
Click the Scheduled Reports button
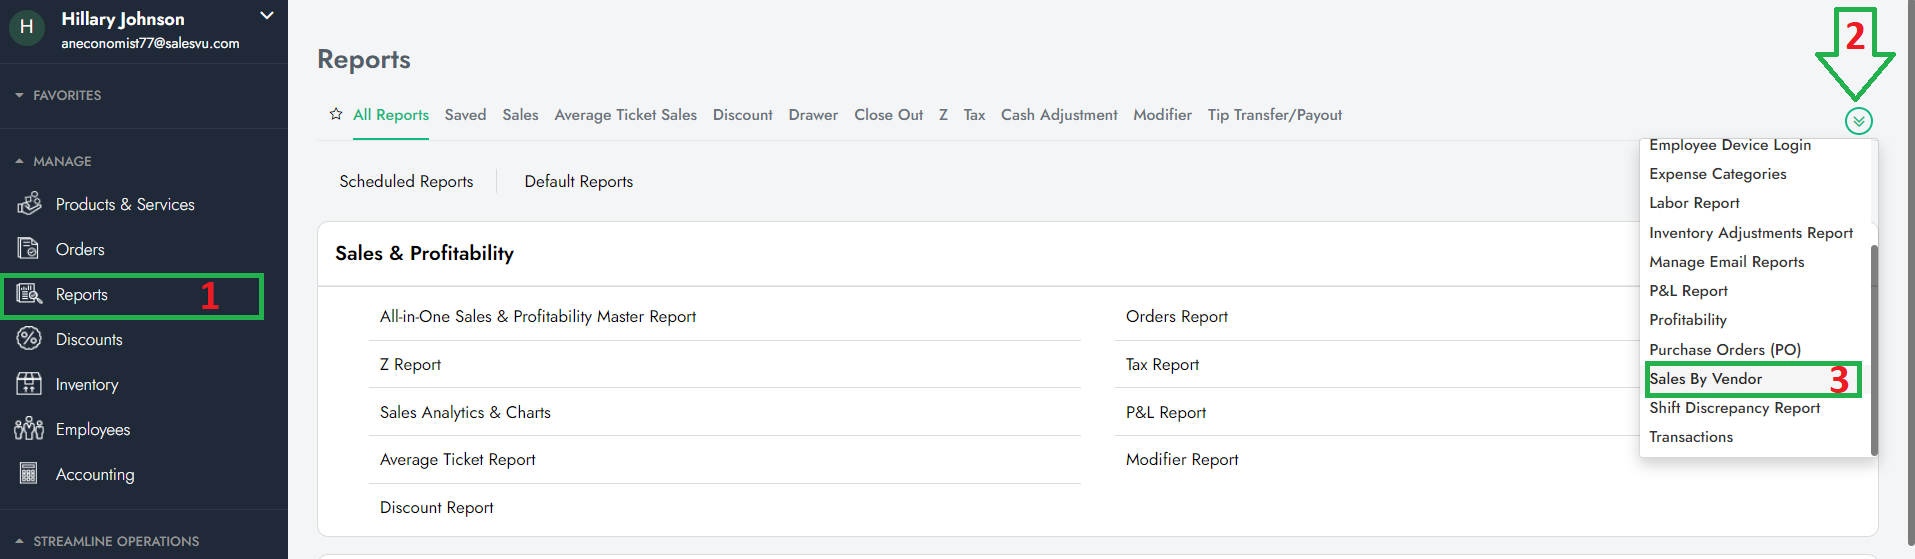click(406, 181)
